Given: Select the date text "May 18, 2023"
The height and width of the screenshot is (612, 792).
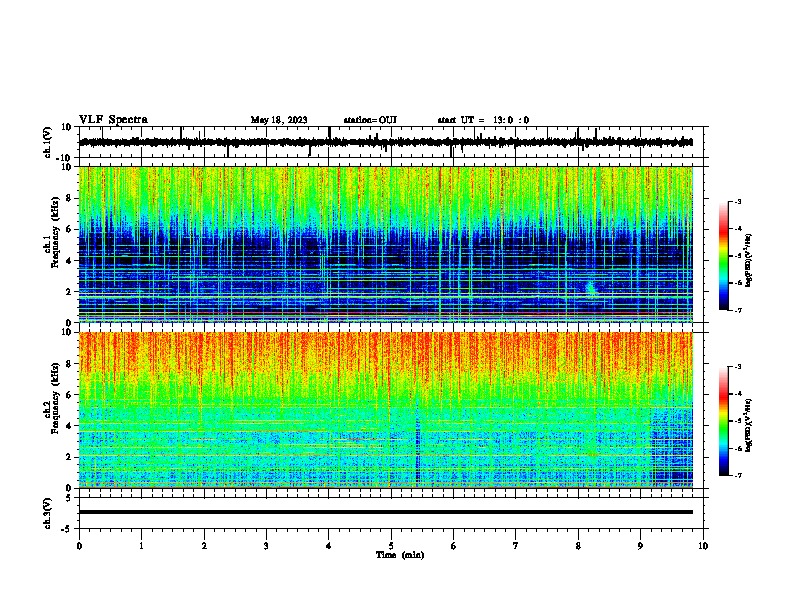Looking at the screenshot, I should 279,120.
